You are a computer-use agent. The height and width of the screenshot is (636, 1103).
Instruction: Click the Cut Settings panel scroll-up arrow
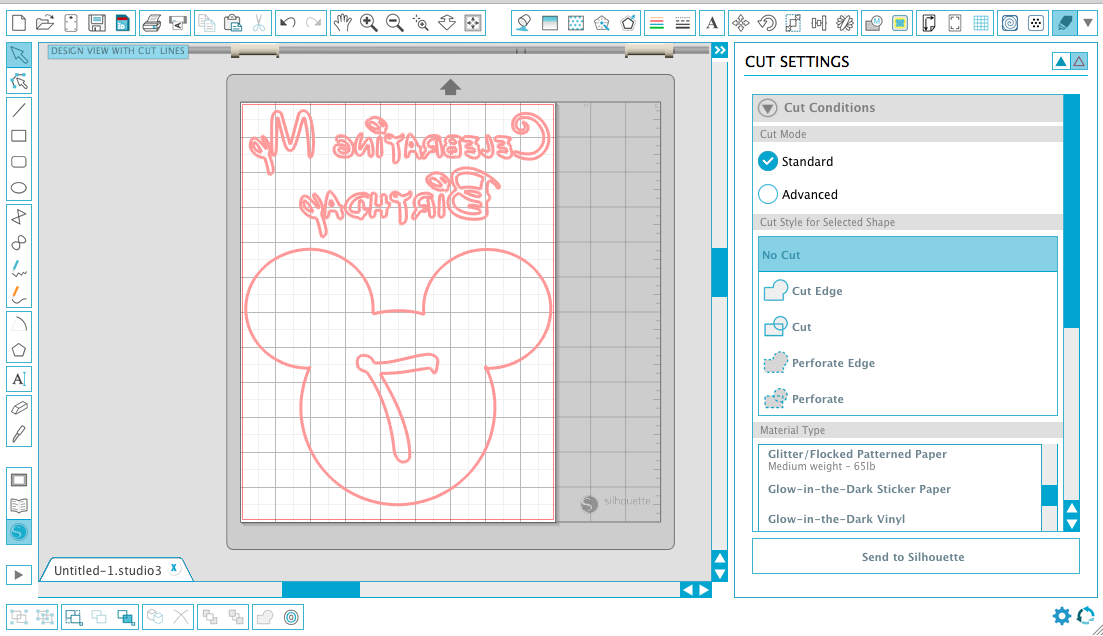1071,507
